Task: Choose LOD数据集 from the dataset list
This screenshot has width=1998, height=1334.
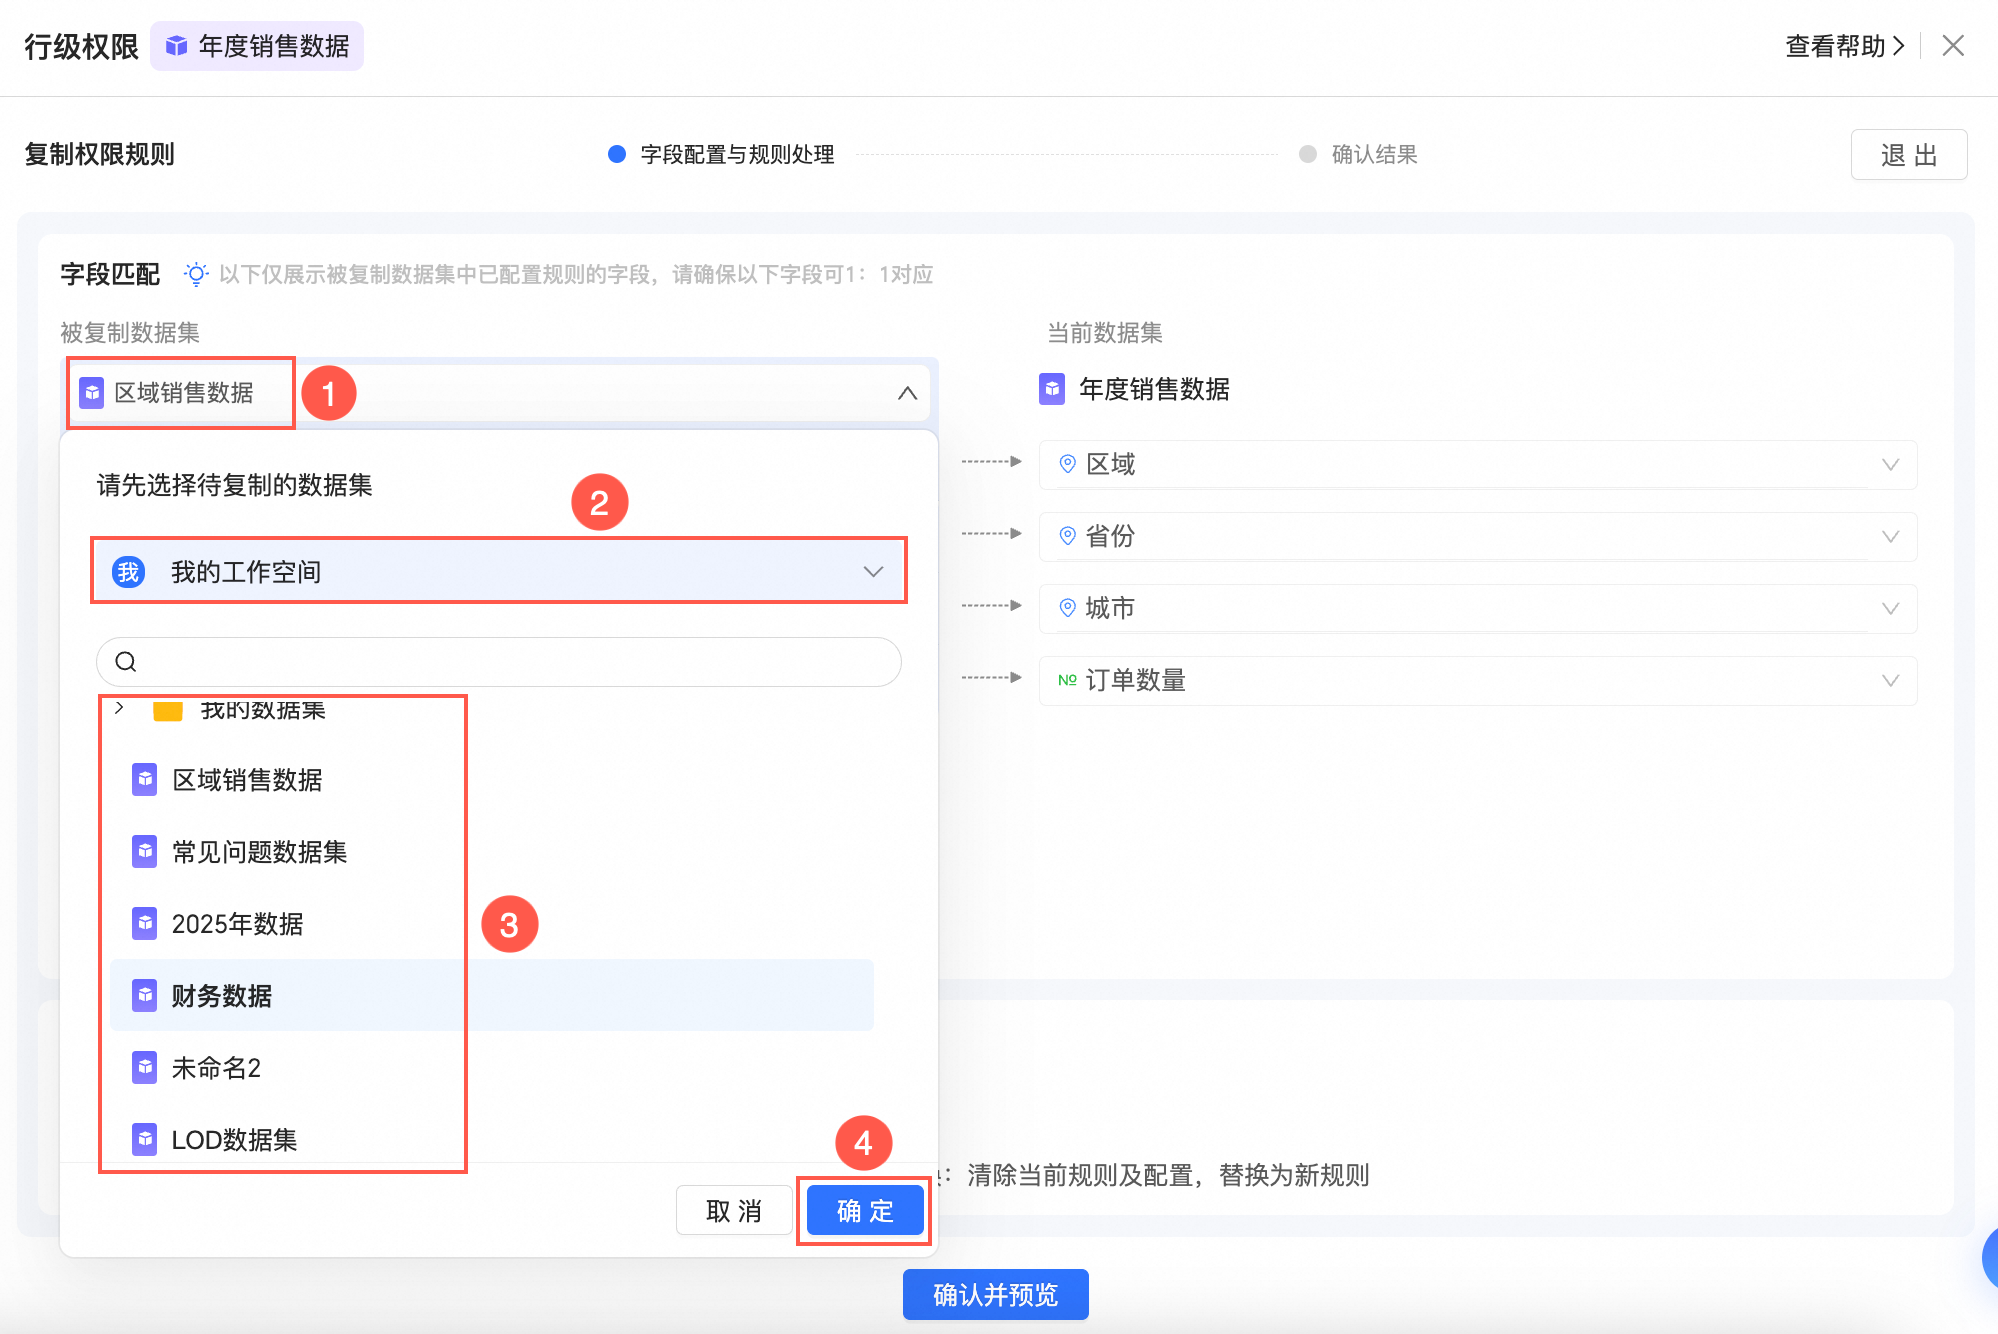Action: tap(234, 1140)
